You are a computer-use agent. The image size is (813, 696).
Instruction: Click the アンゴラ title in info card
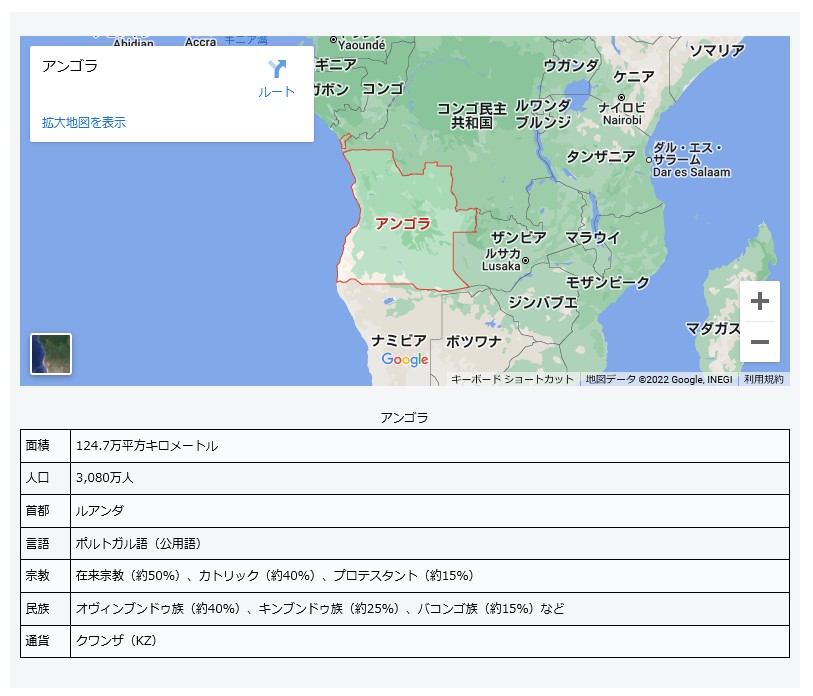click(70, 66)
